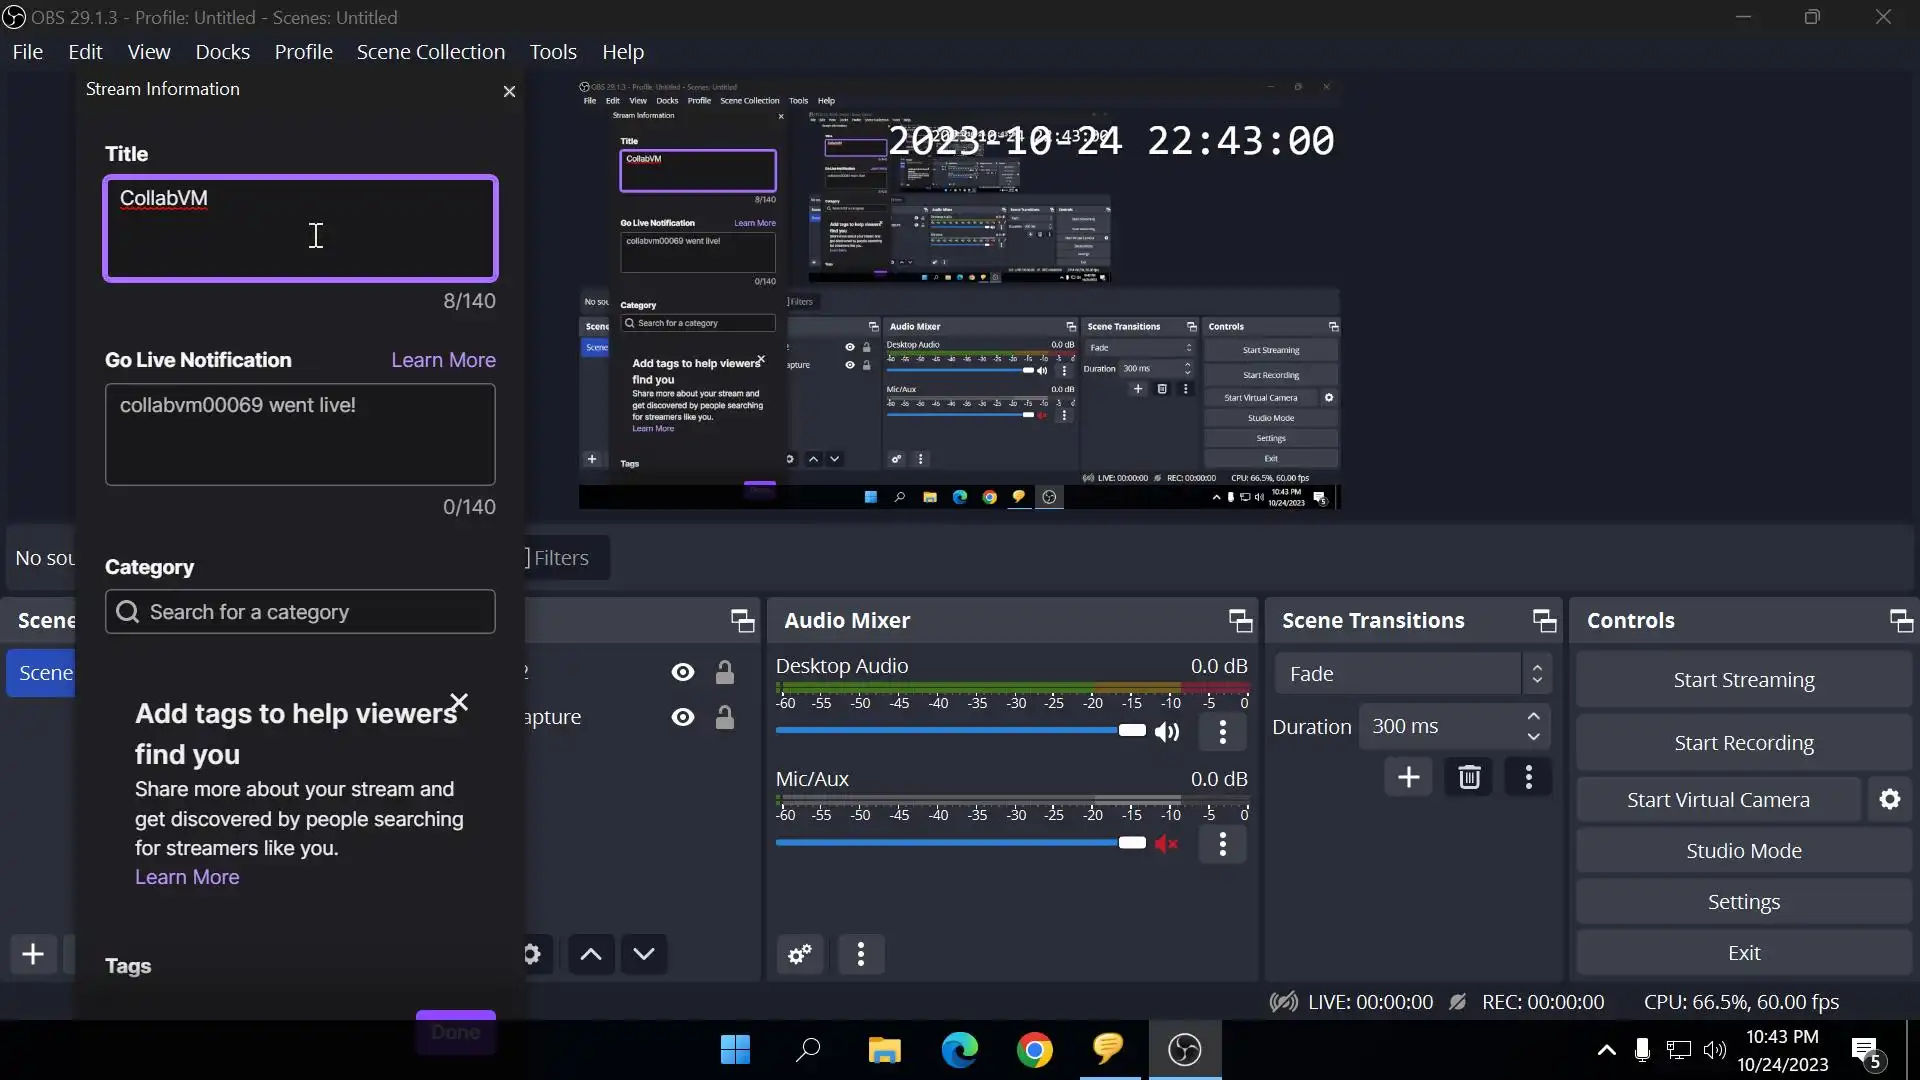
Task: Toggle lock on the first source
Action: pos(725,672)
